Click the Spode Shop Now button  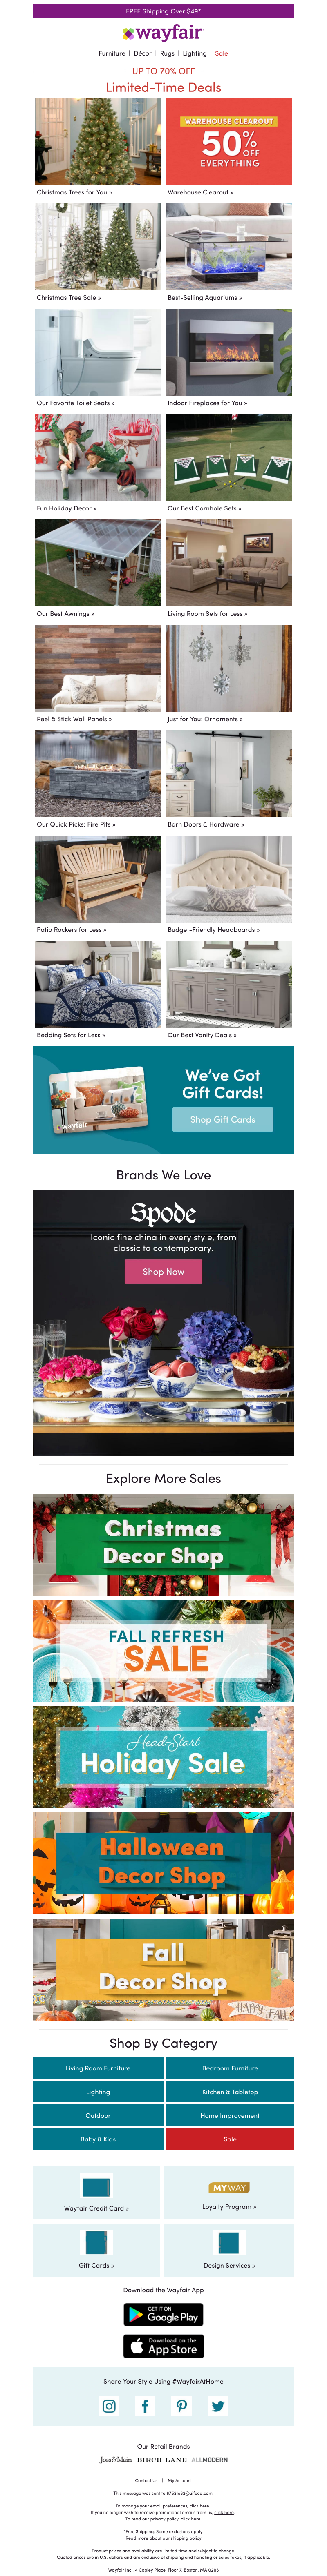tap(163, 1271)
